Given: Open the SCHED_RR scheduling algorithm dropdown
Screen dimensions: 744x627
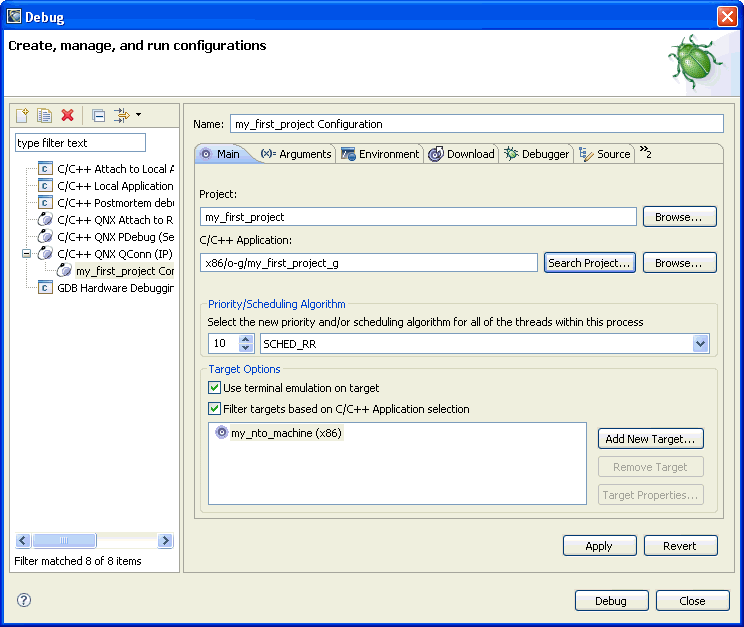Looking at the screenshot, I should click(700, 344).
